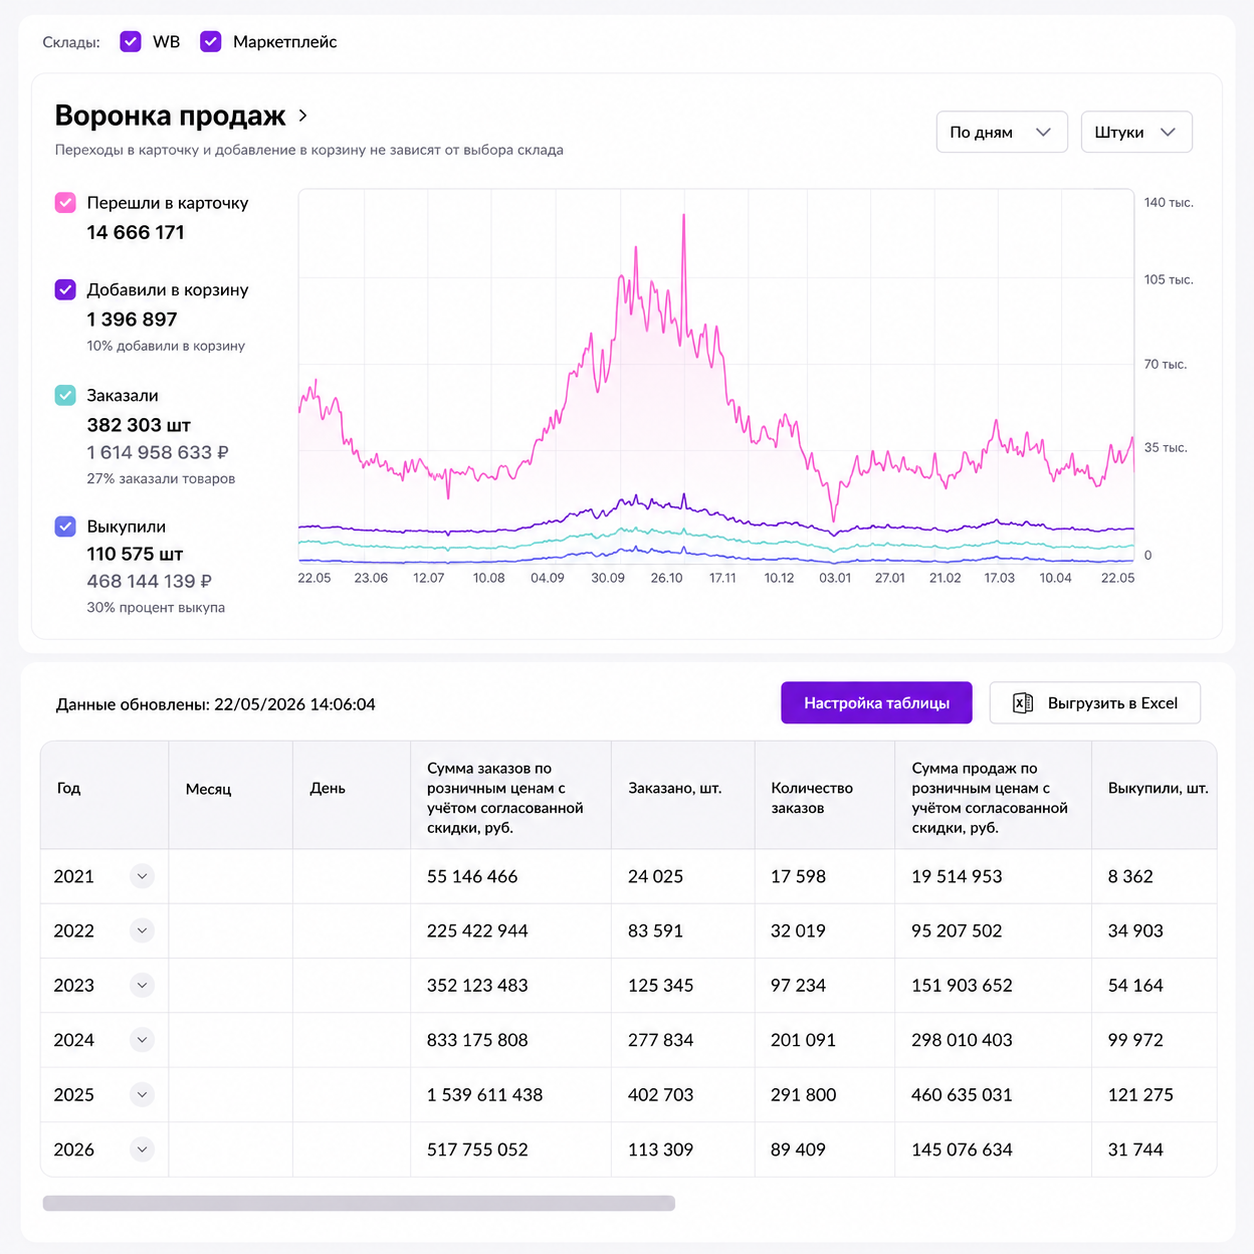Hide the Перешли в карточку series

(65, 203)
